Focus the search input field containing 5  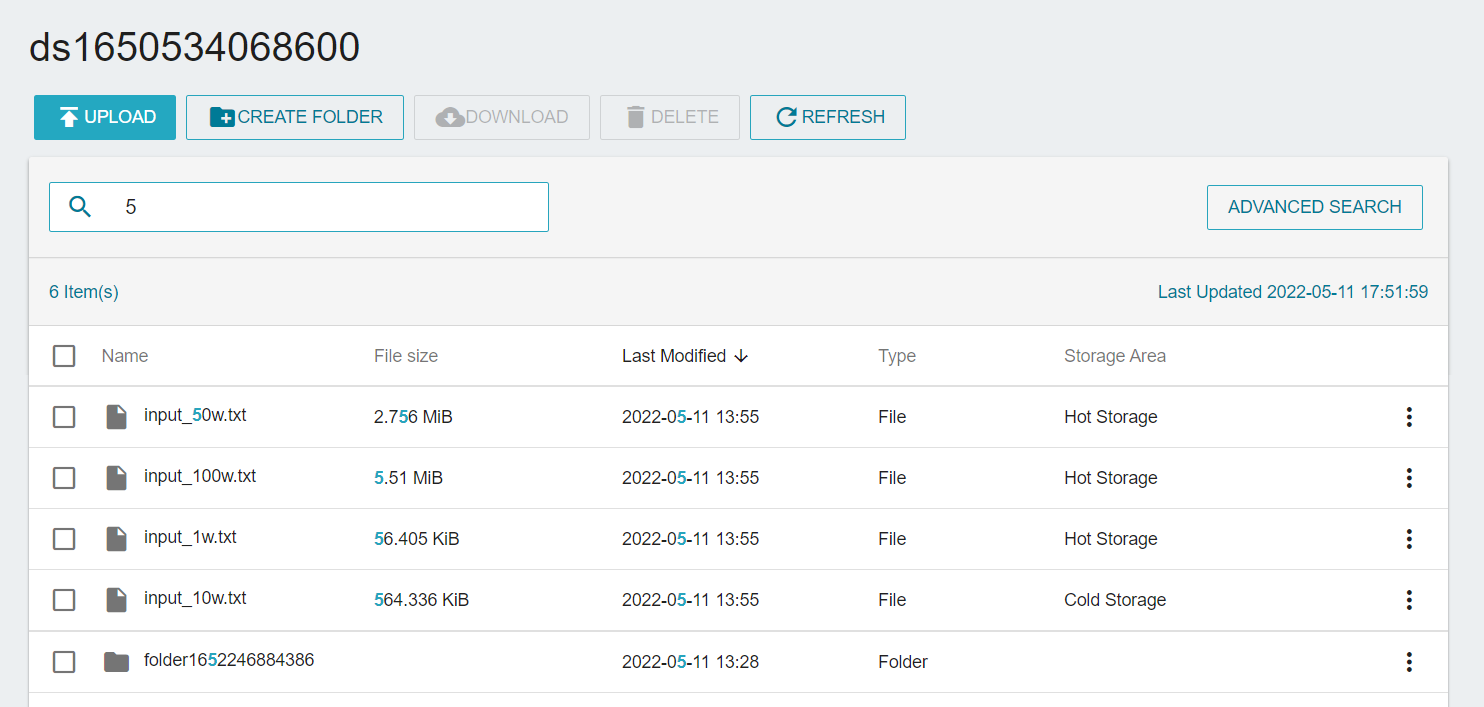330,207
